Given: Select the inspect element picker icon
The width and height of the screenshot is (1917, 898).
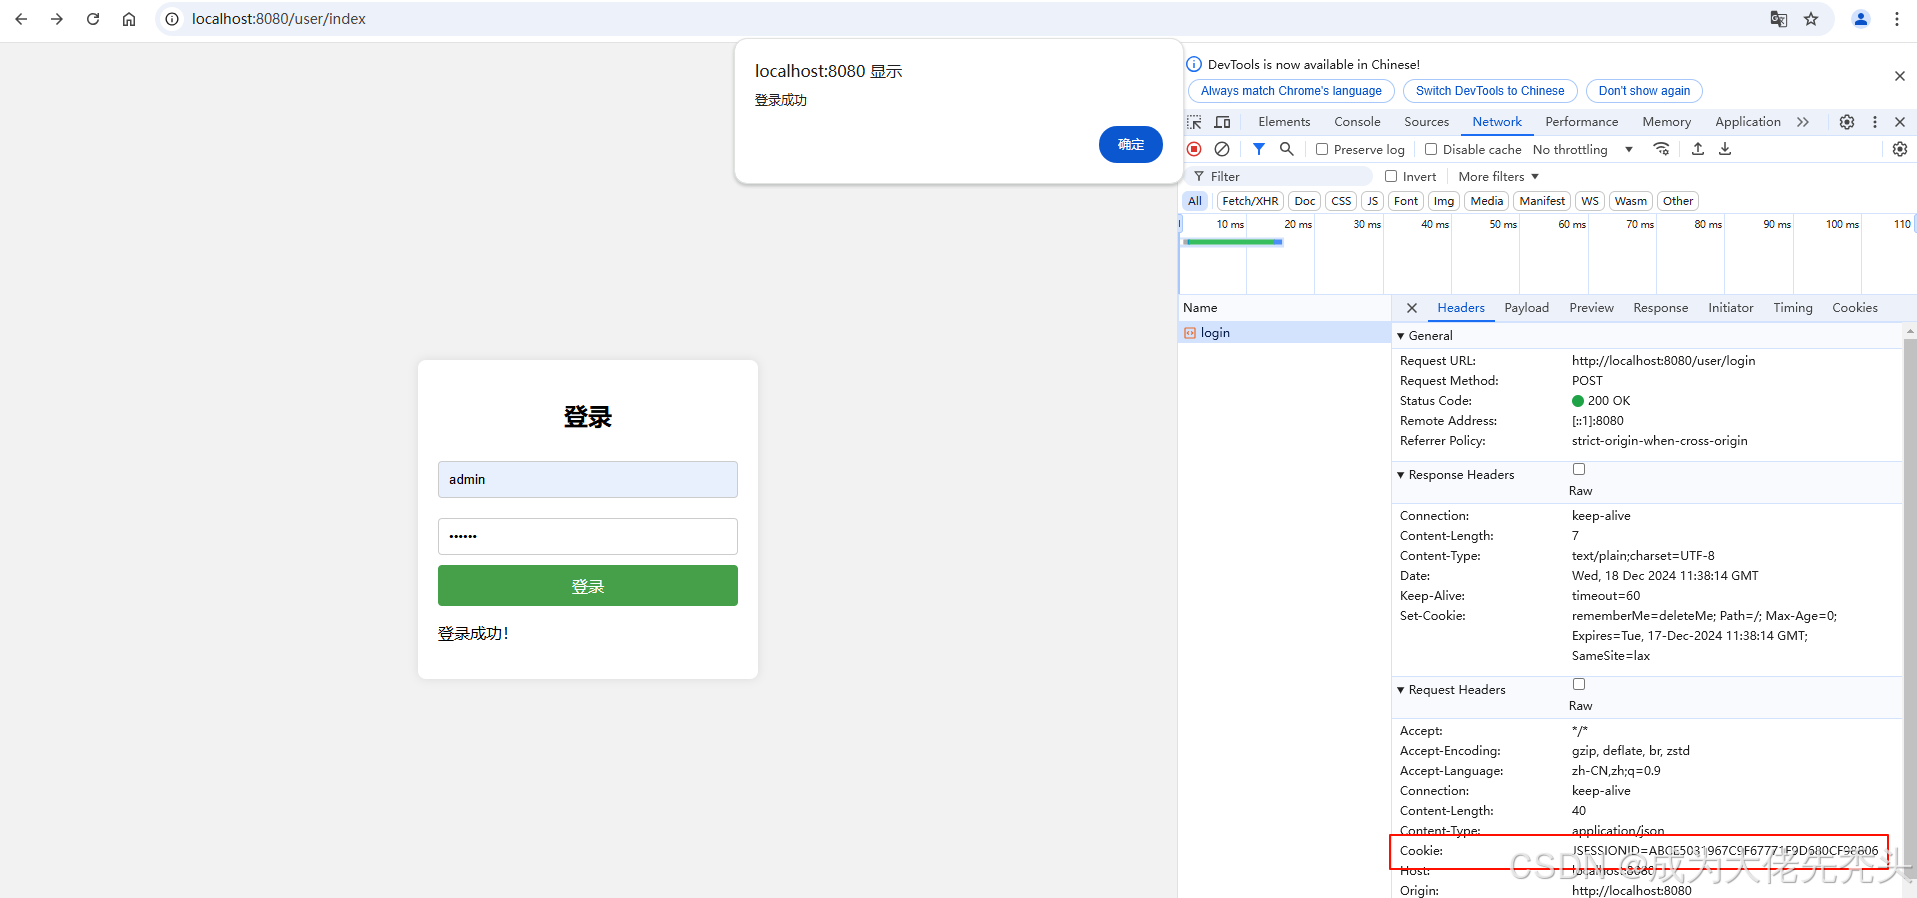Looking at the screenshot, I should (1194, 122).
